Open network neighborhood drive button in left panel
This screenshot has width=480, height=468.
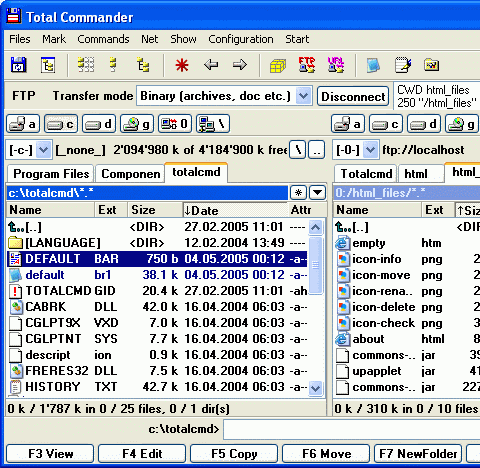[x=213, y=124]
